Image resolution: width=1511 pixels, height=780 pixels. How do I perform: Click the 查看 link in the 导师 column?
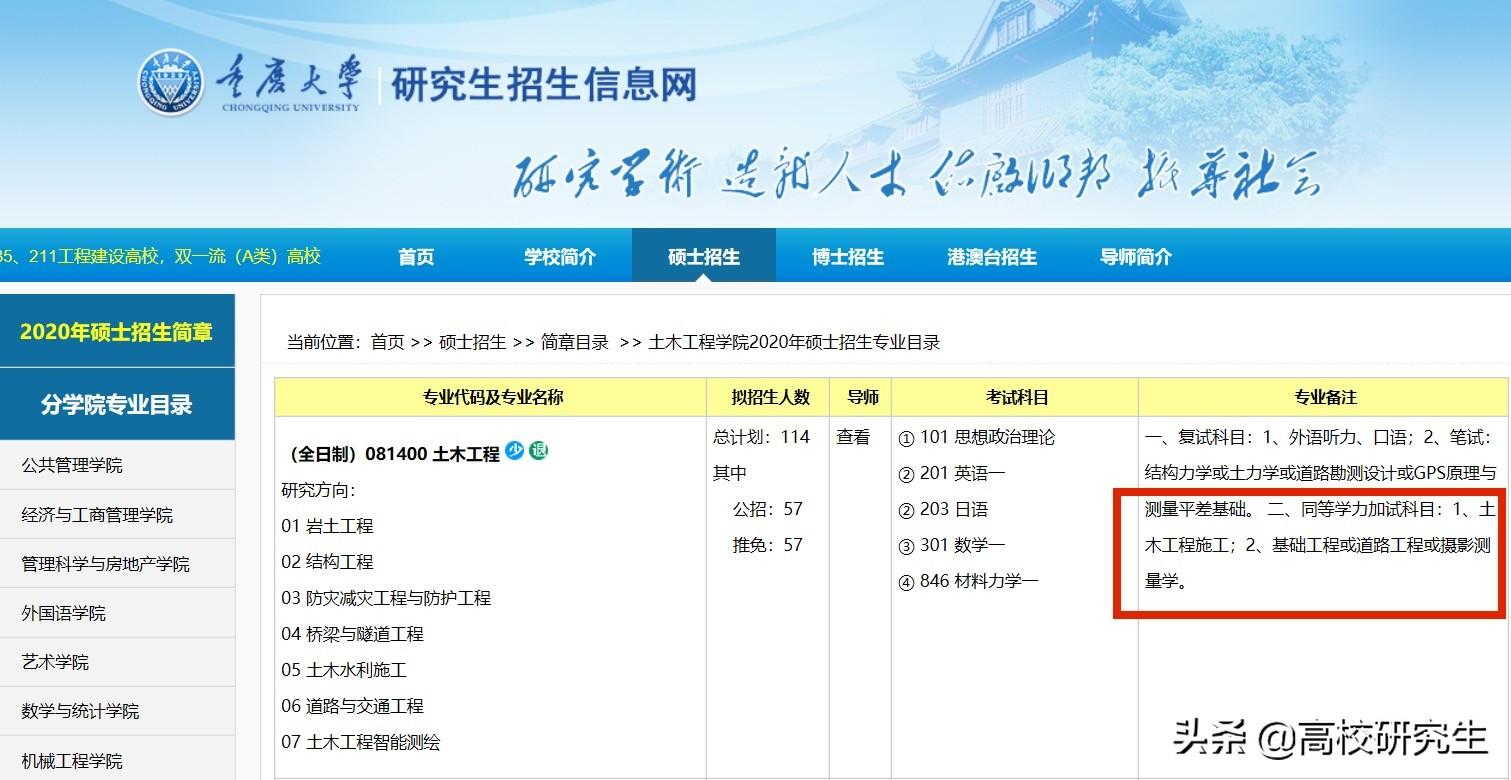tap(854, 437)
